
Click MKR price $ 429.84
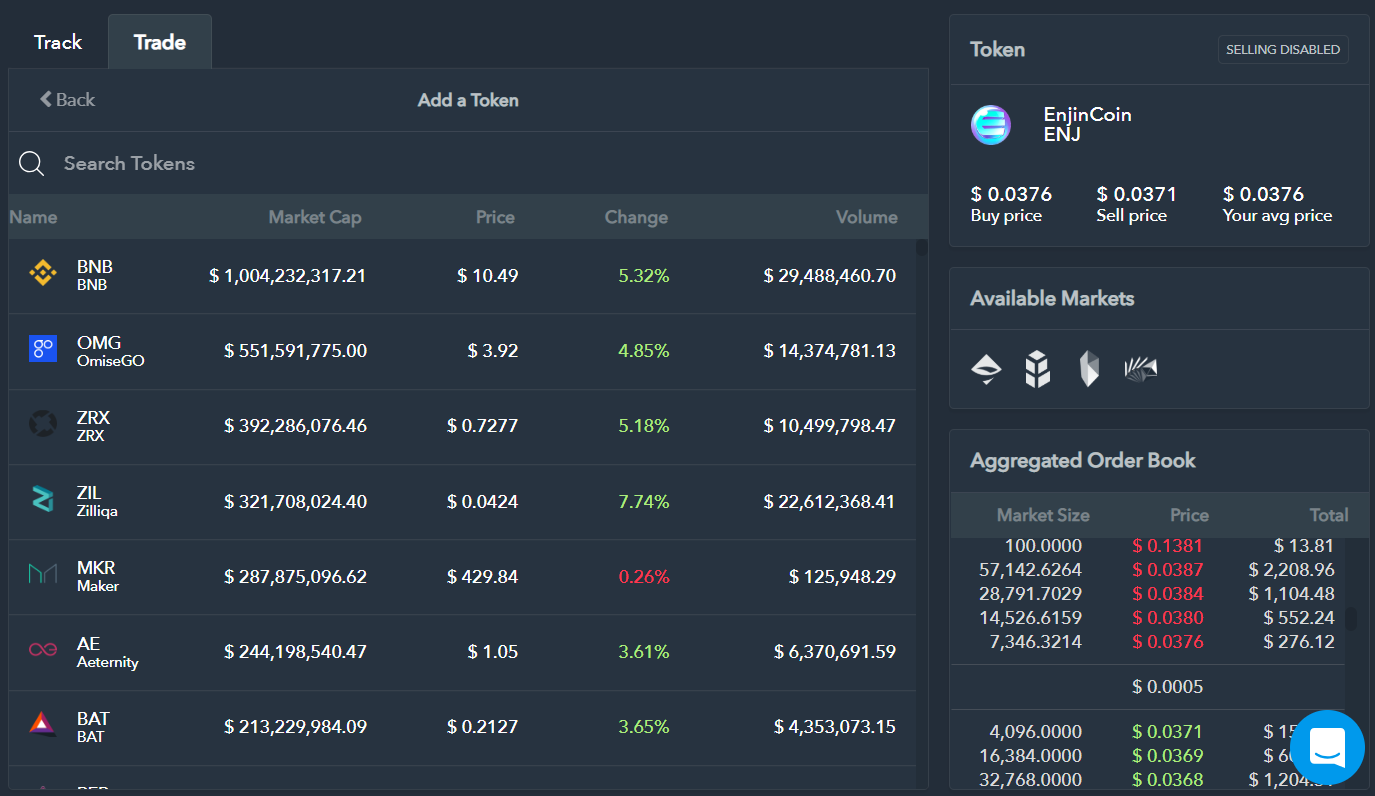coord(483,576)
